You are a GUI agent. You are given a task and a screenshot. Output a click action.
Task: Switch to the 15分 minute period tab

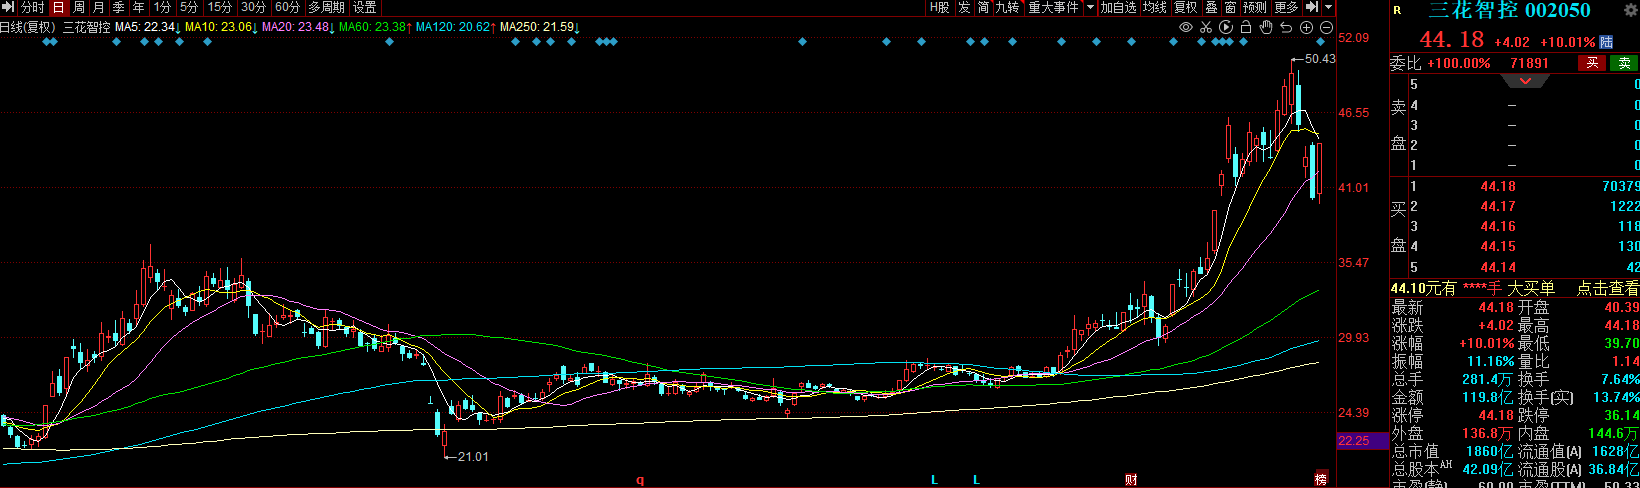pyautogui.click(x=219, y=7)
